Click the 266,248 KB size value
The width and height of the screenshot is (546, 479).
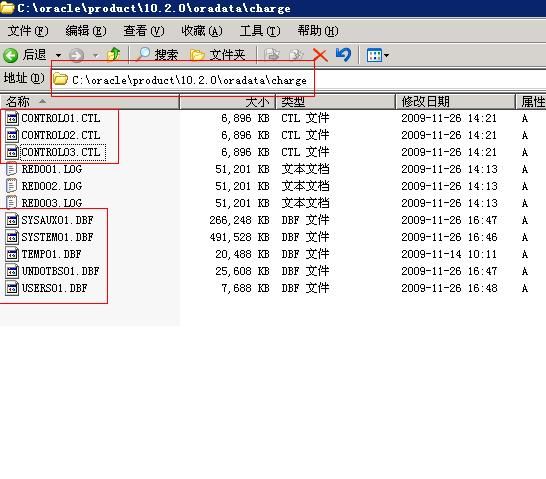click(x=240, y=220)
